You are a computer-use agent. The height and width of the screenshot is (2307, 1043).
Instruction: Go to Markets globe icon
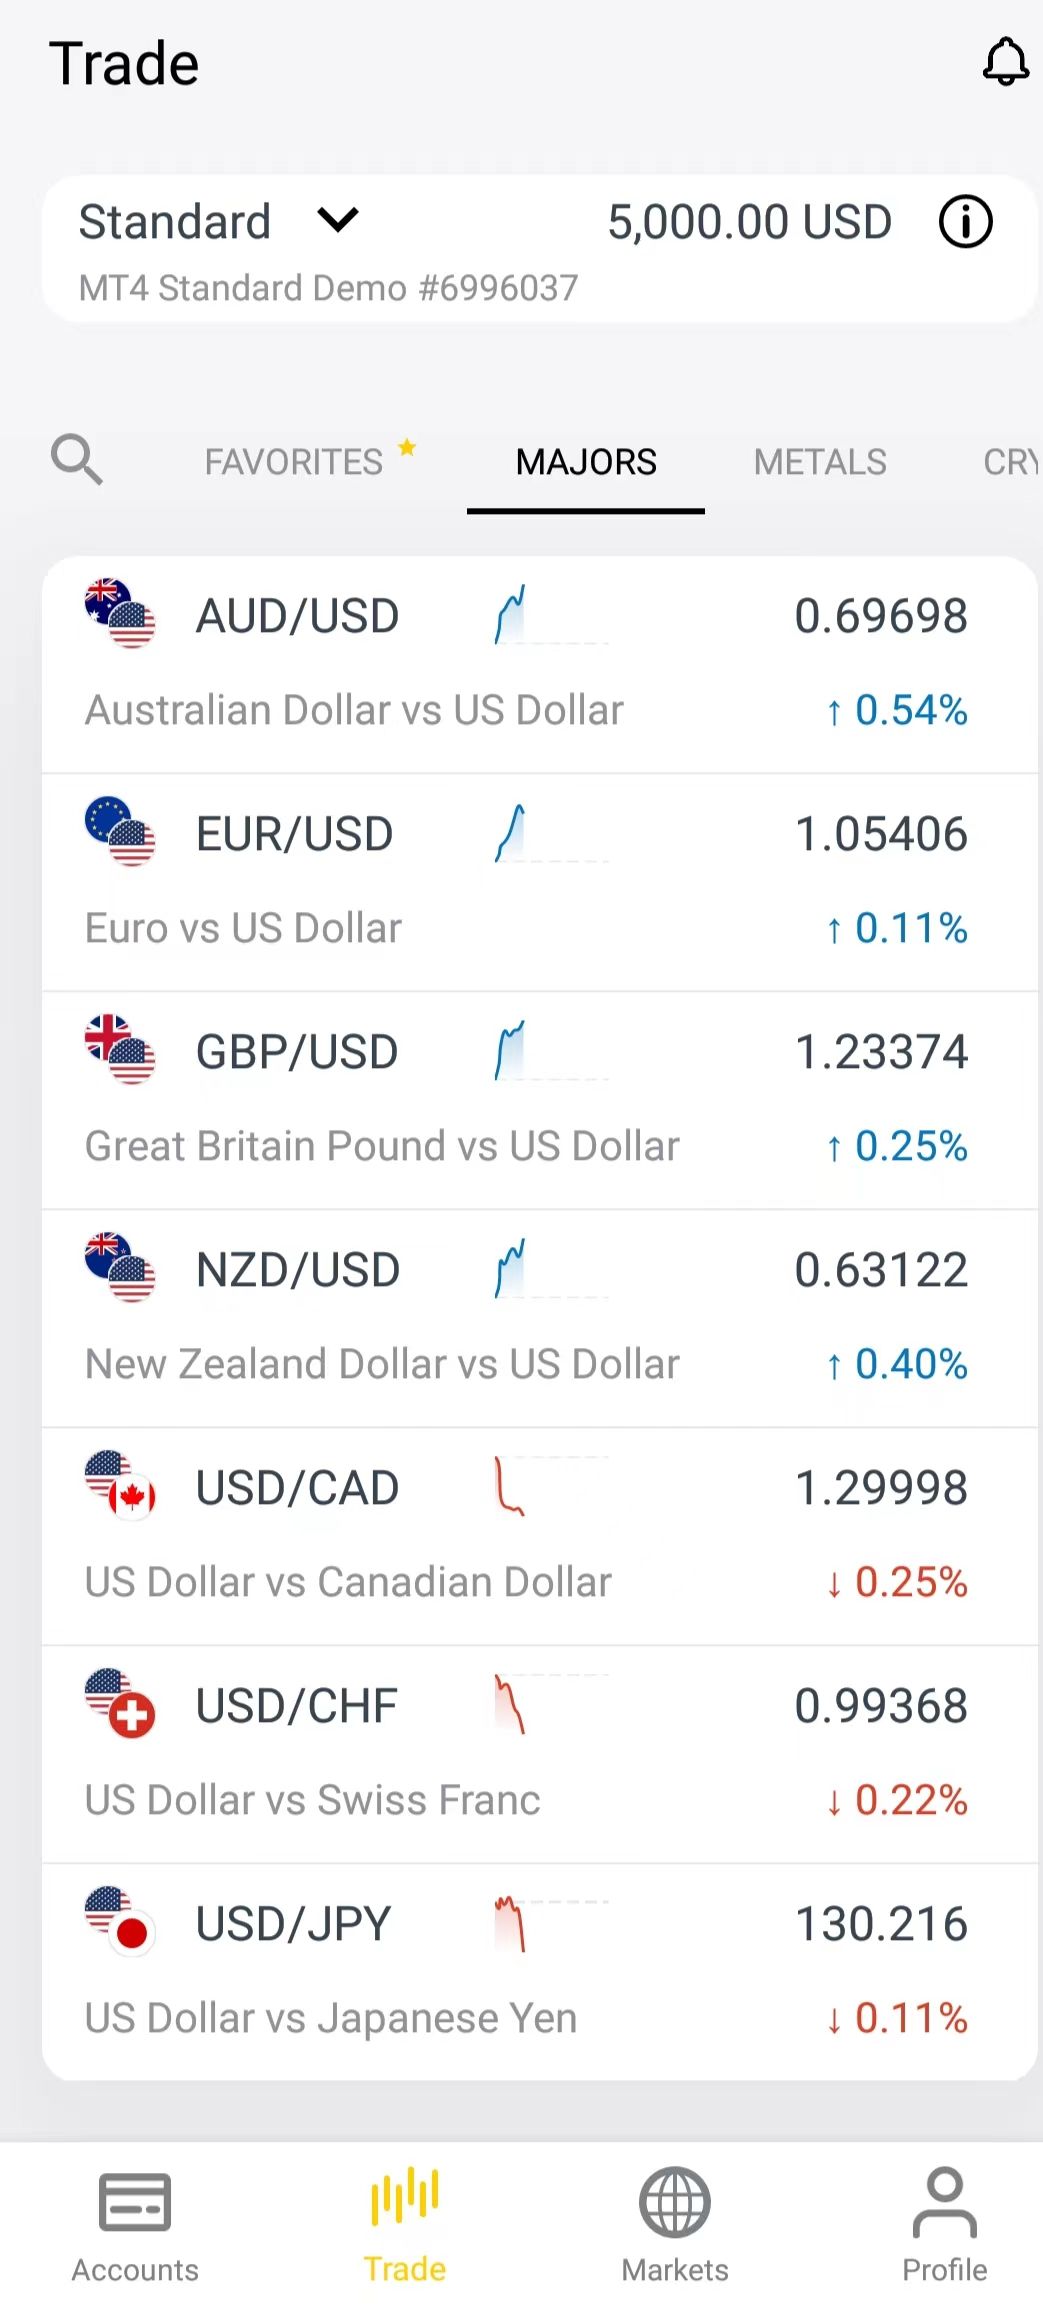coord(675,2203)
